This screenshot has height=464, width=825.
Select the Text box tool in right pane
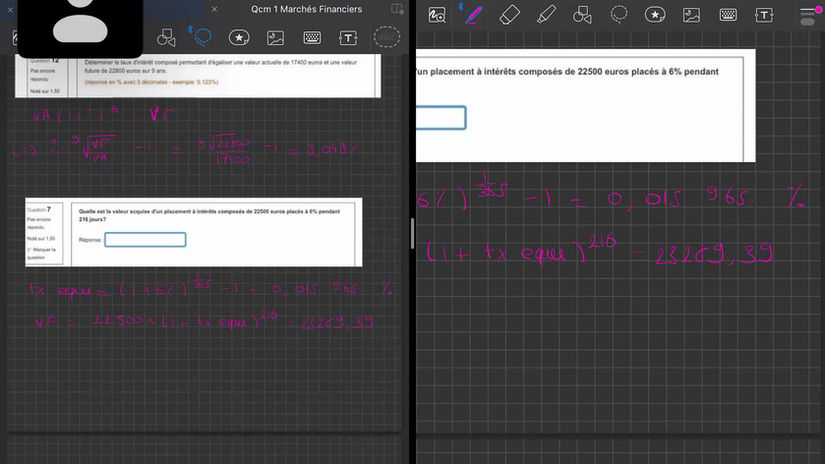(x=764, y=15)
